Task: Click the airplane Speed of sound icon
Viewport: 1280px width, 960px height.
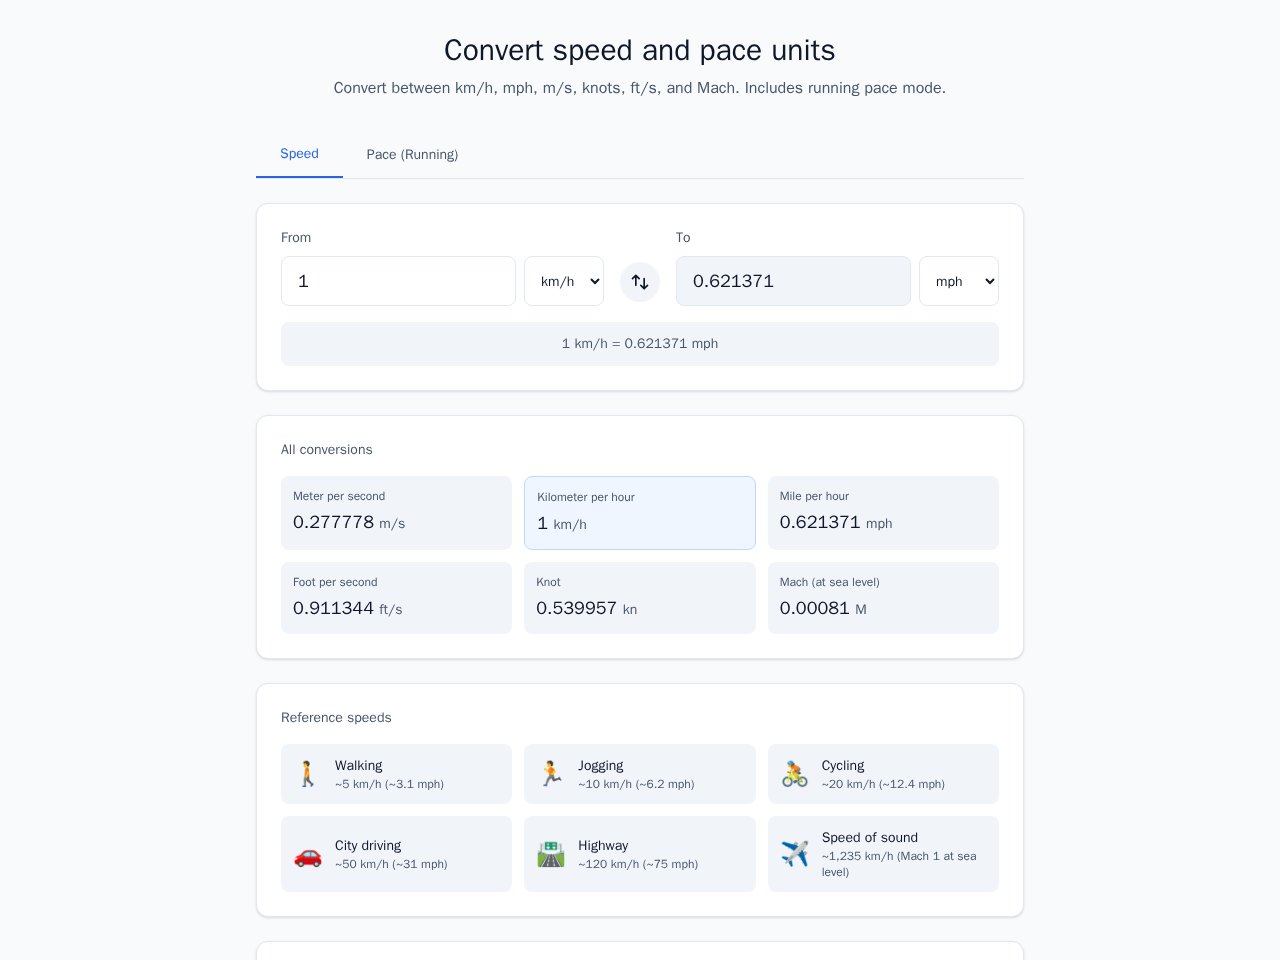Action: [x=795, y=854]
